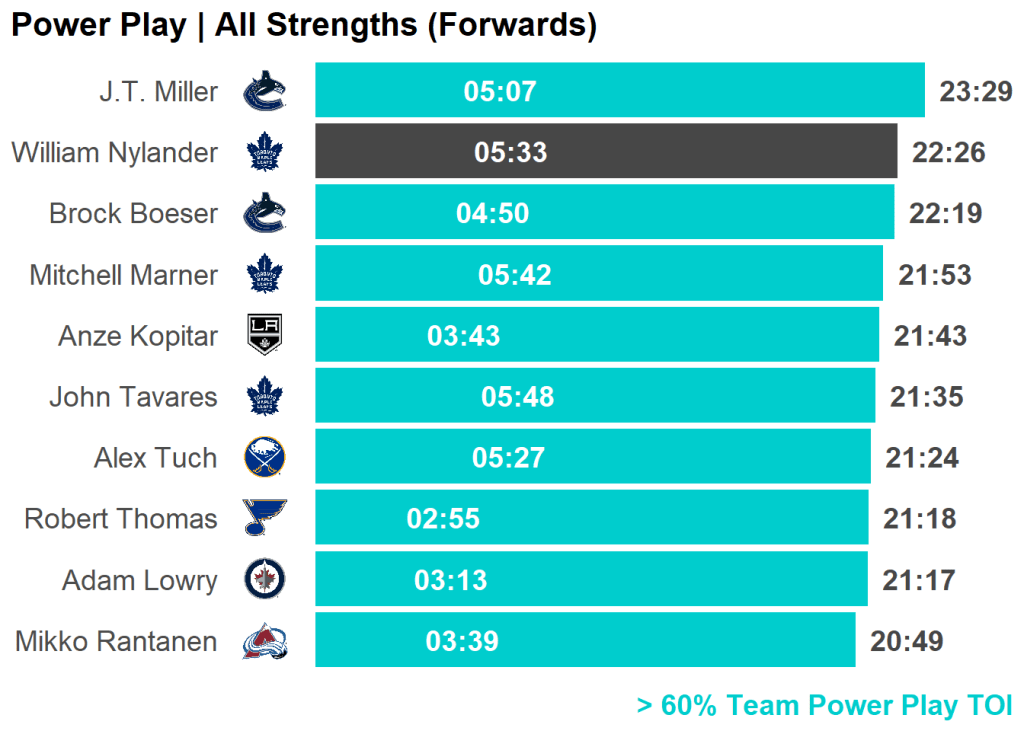Click the Maple Leafs logo beside William Nylander
Viewport: 1024px width, 731px height.
coord(265,152)
